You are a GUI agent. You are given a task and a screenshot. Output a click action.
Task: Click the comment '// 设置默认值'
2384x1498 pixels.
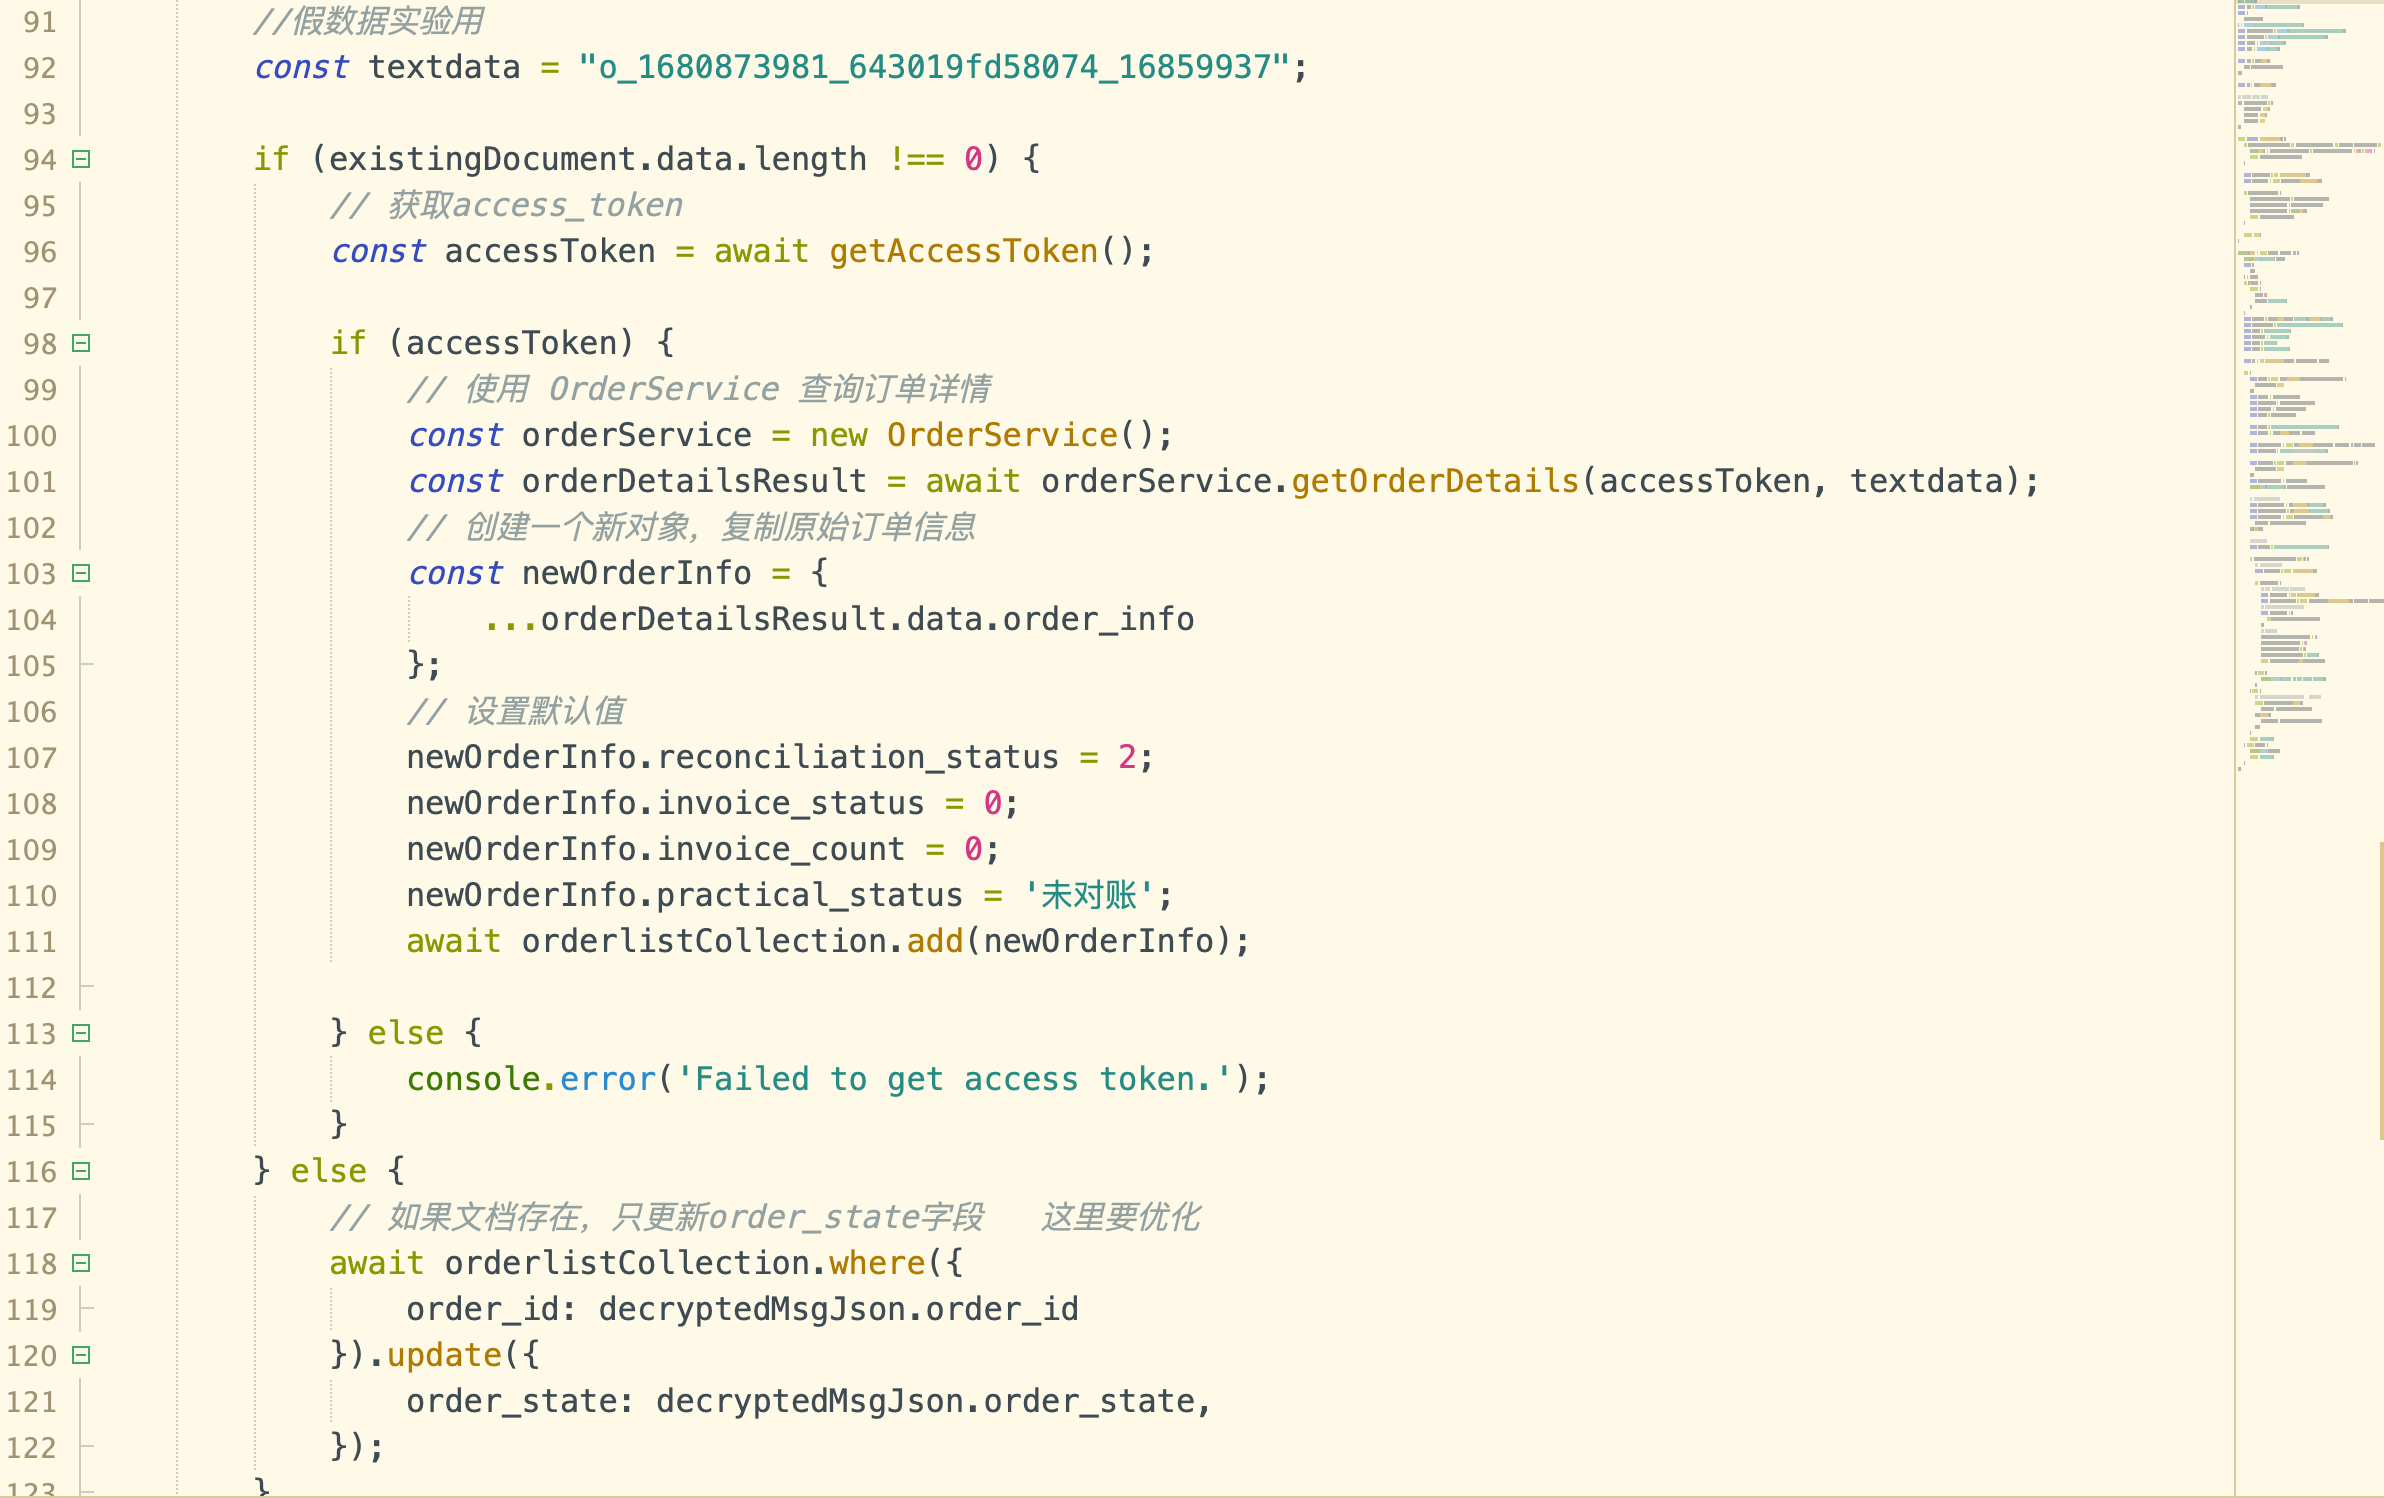[x=516, y=711]
